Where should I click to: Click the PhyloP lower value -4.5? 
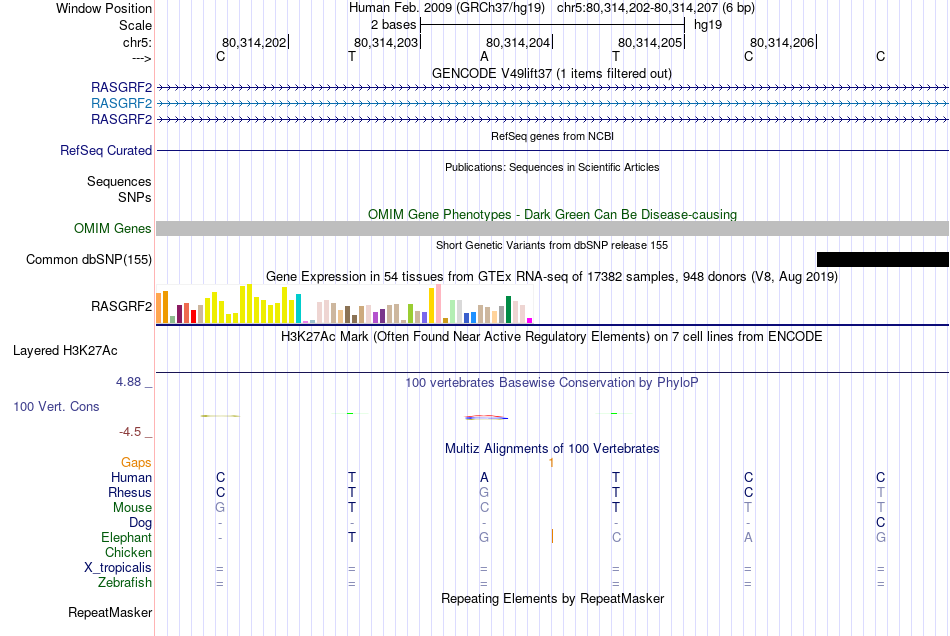tap(130, 432)
